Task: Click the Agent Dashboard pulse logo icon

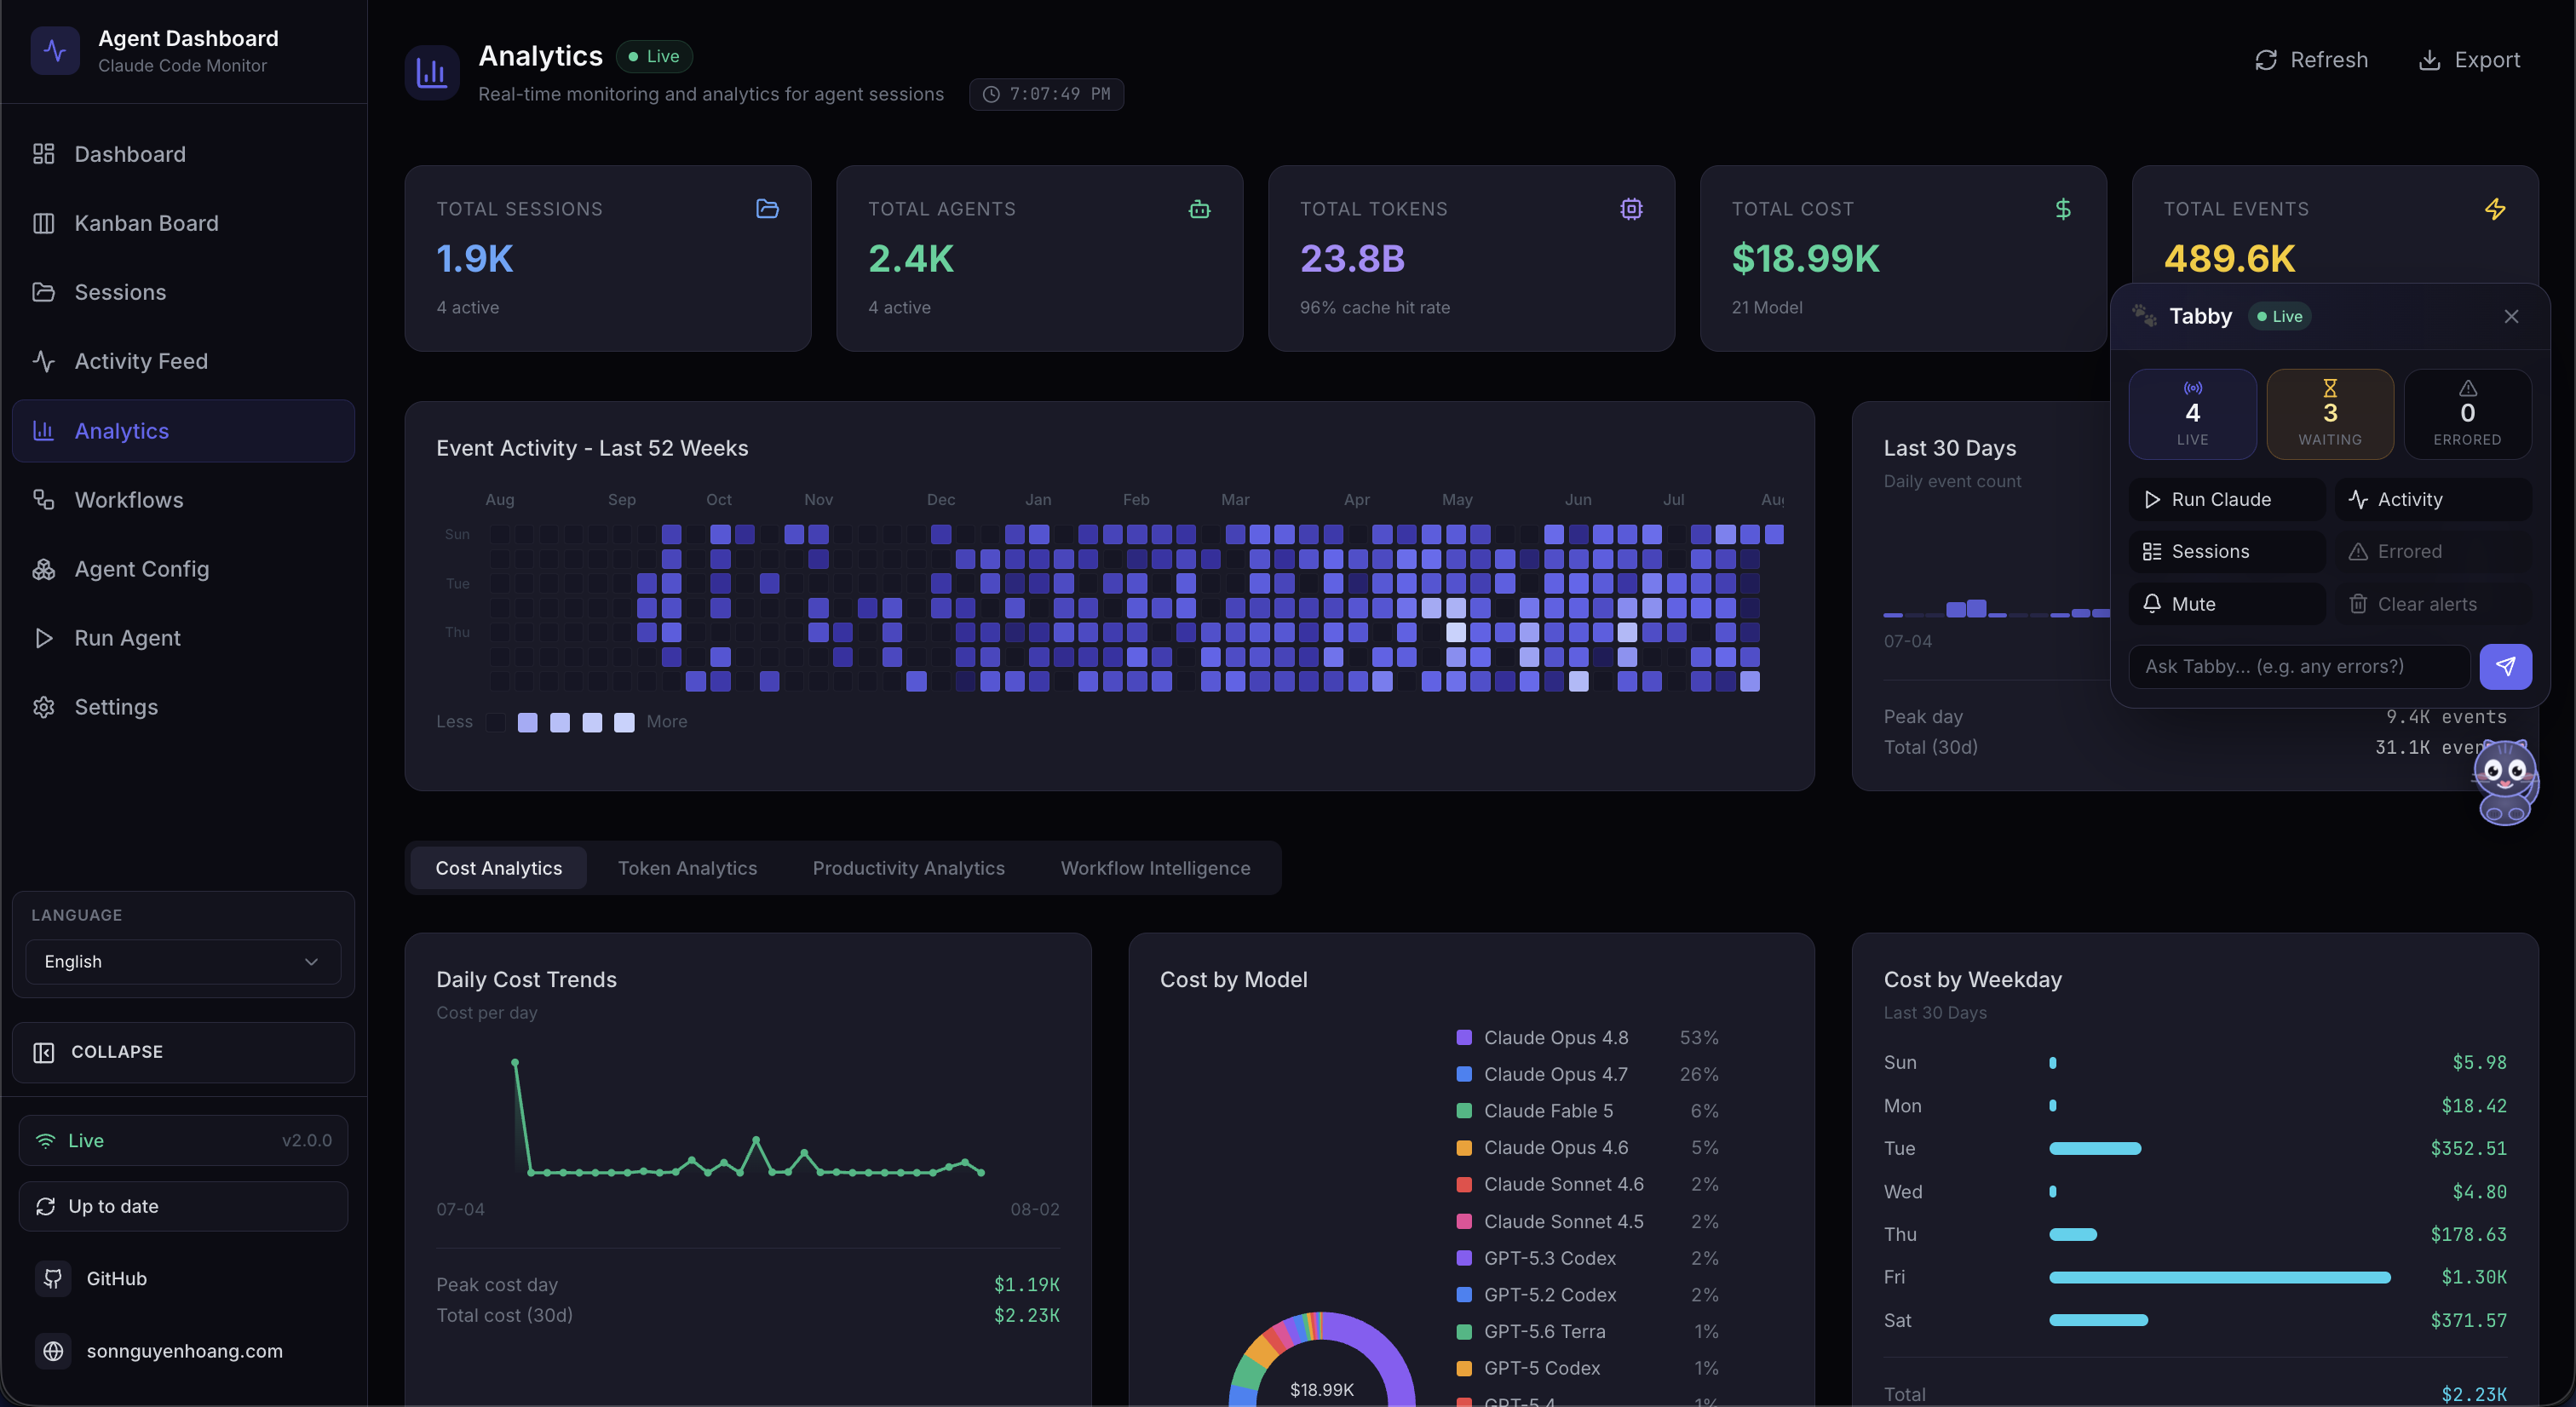Action: tap(55, 51)
